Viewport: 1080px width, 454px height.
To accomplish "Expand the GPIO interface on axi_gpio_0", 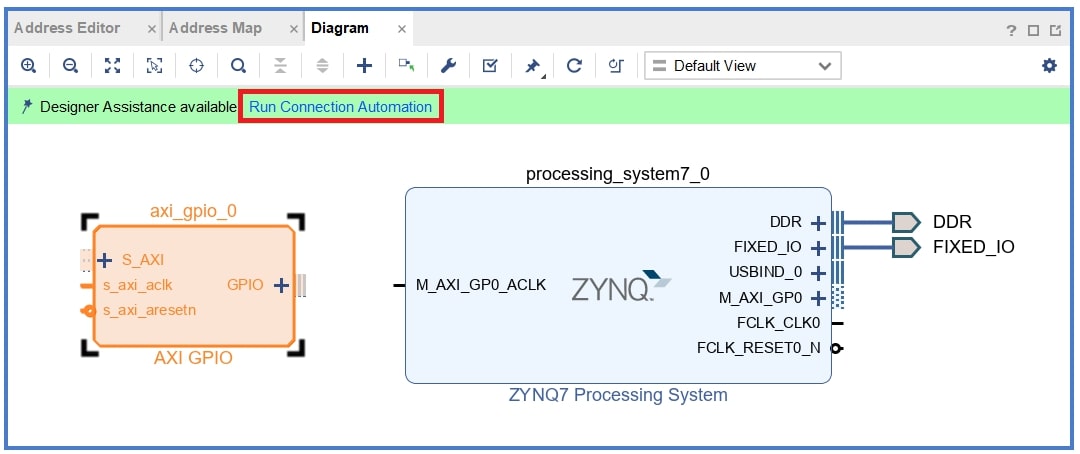I will [x=280, y=285].
